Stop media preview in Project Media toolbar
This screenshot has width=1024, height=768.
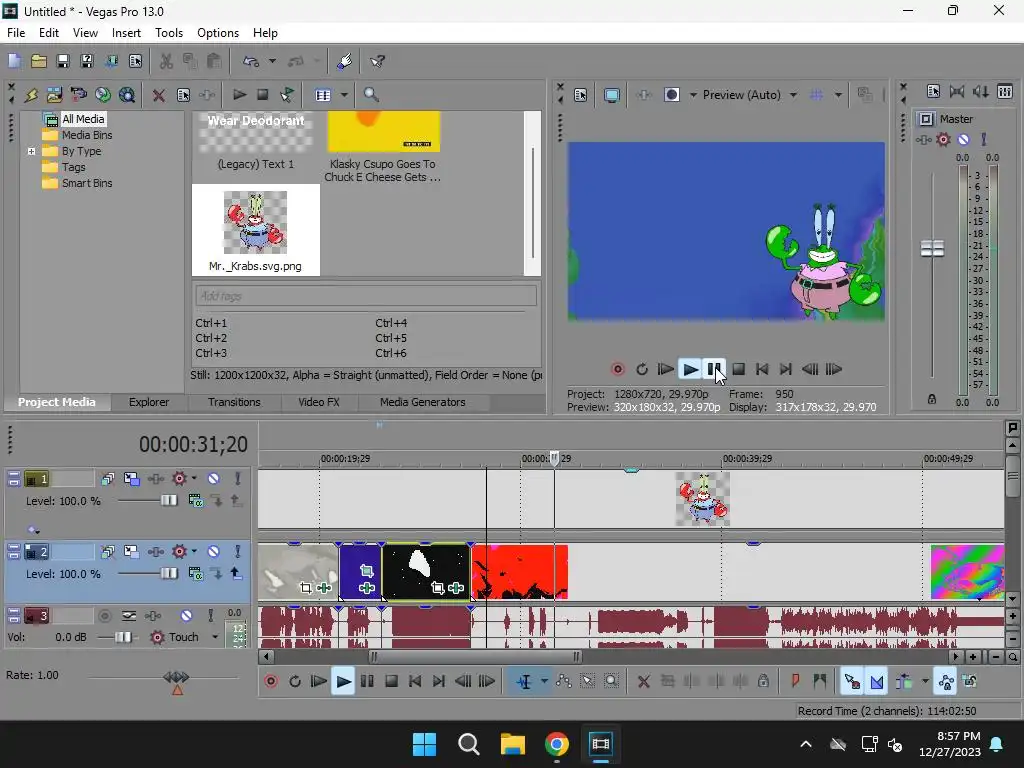[263, 95]
